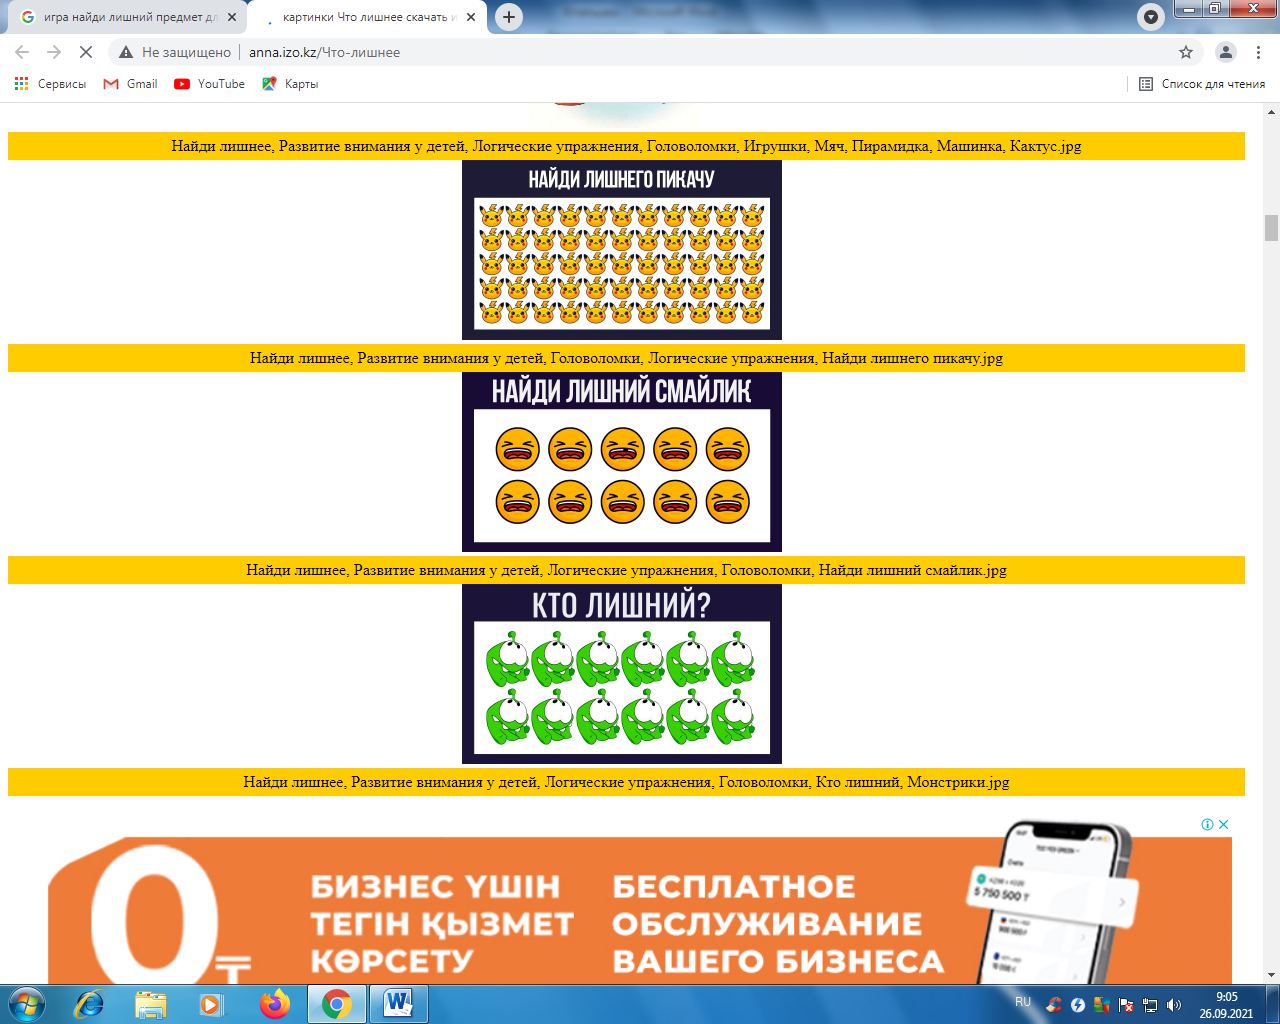
Task: Click the caption 'Найди лишний смайлик.jpg'
Action: (x=626, y=570)
